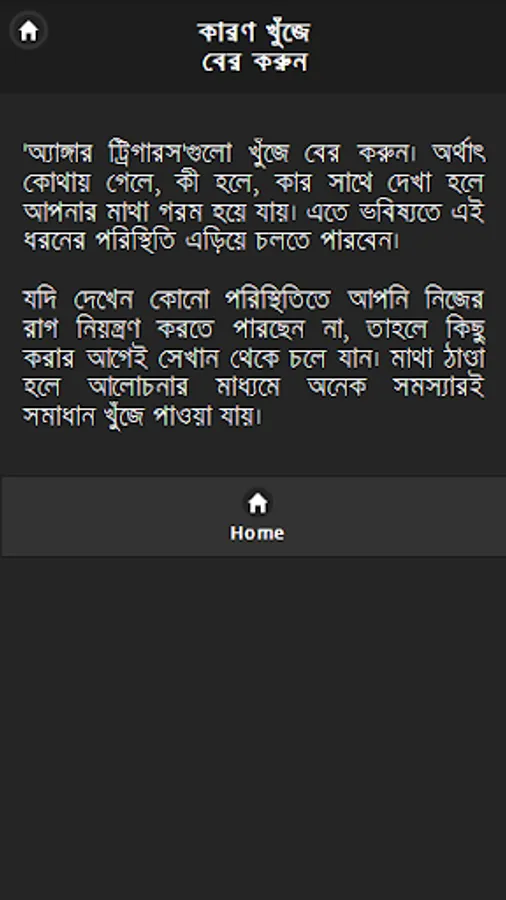Tap the home icon in the header
This screenshot has height=900, width=506.
coord(28,30)
